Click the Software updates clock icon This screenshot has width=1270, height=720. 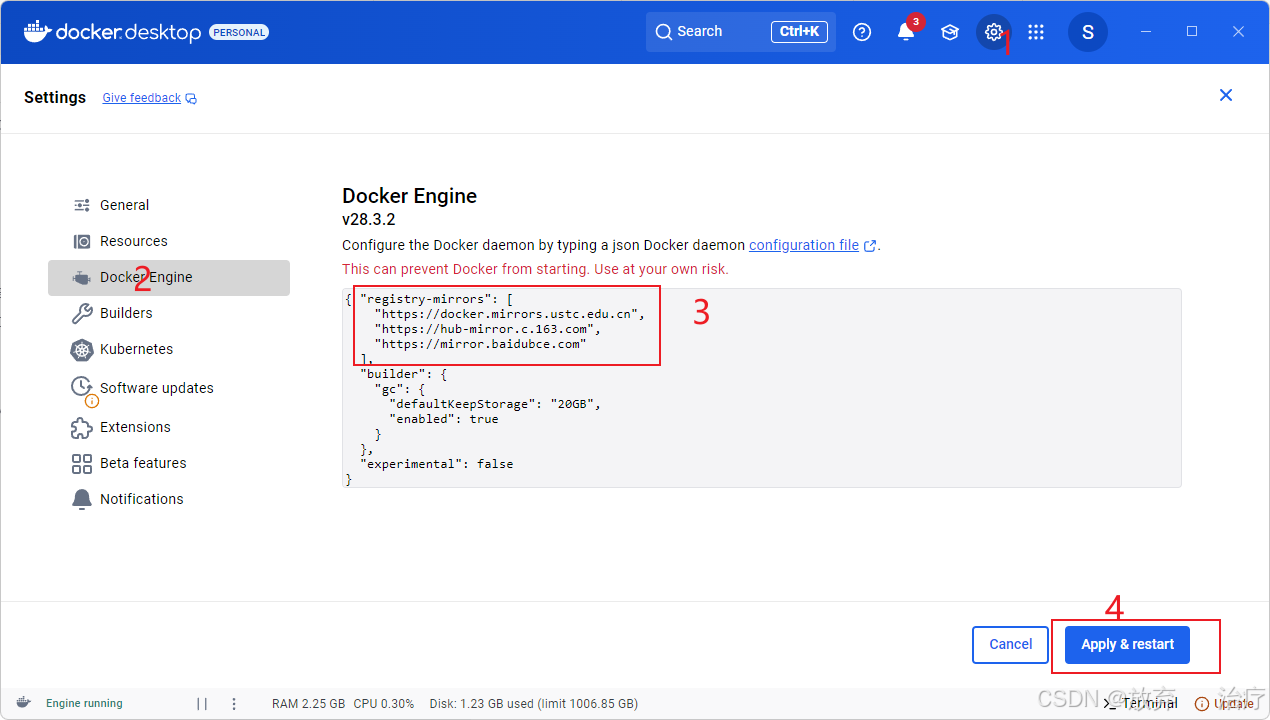pos(82,386)
